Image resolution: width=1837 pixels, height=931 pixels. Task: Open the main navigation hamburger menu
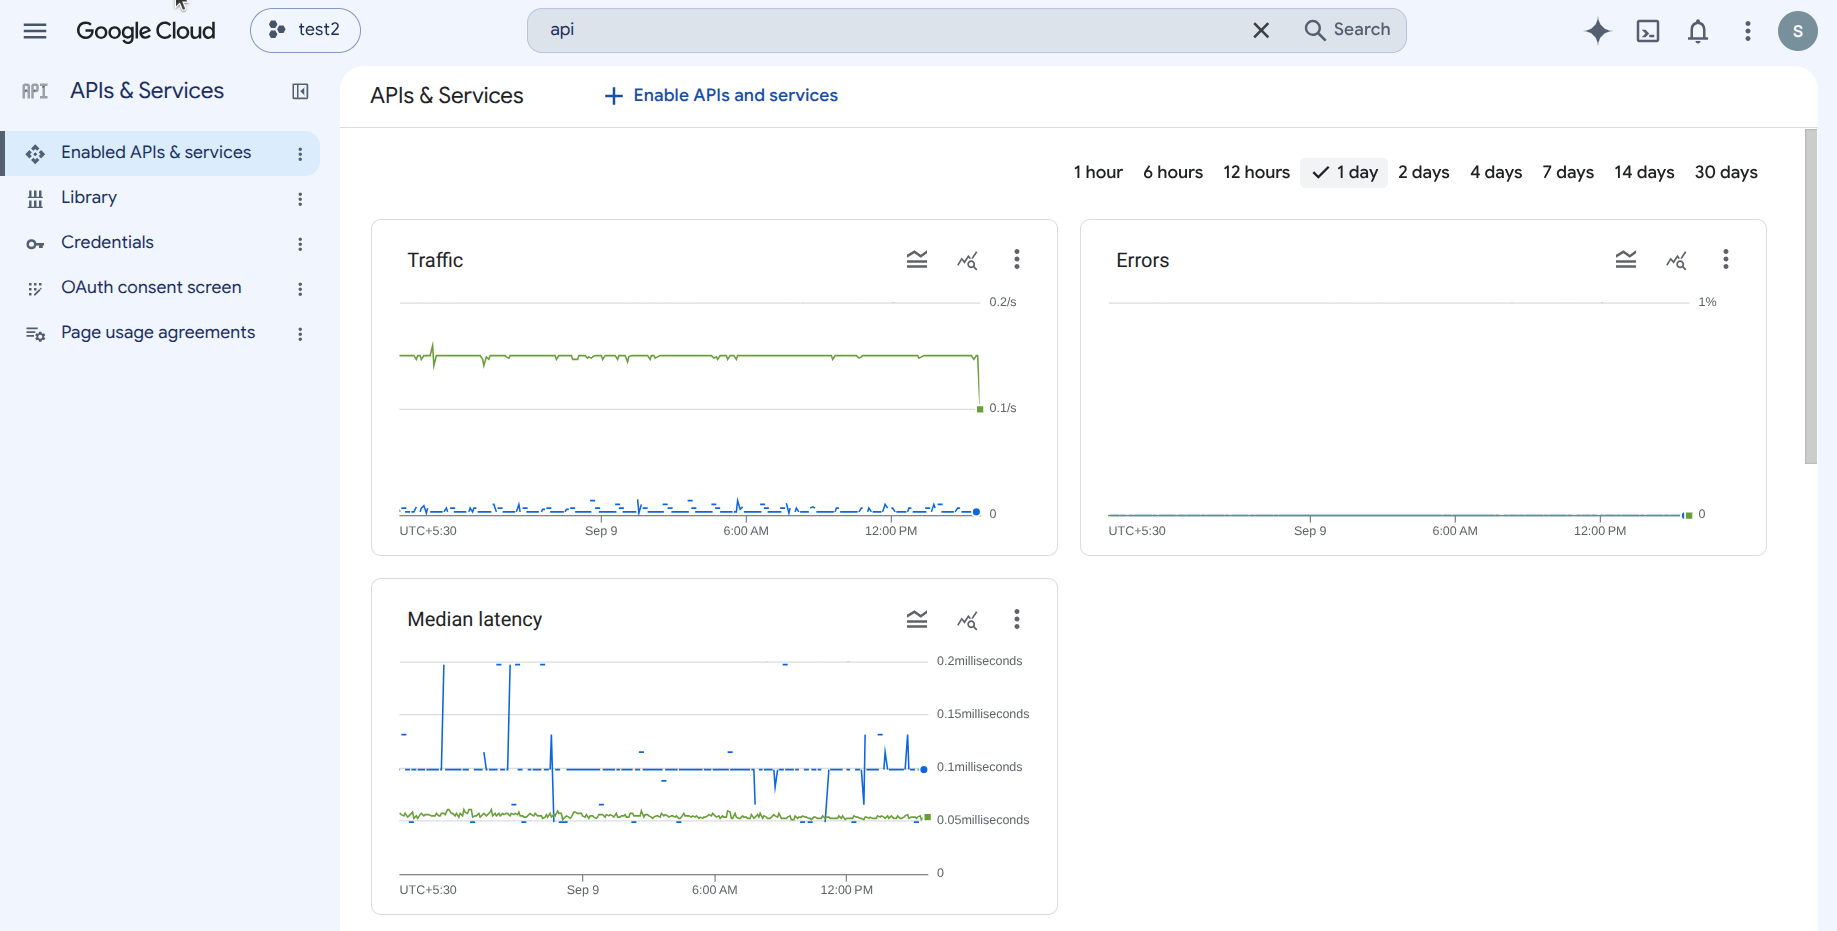click(35, 31)
